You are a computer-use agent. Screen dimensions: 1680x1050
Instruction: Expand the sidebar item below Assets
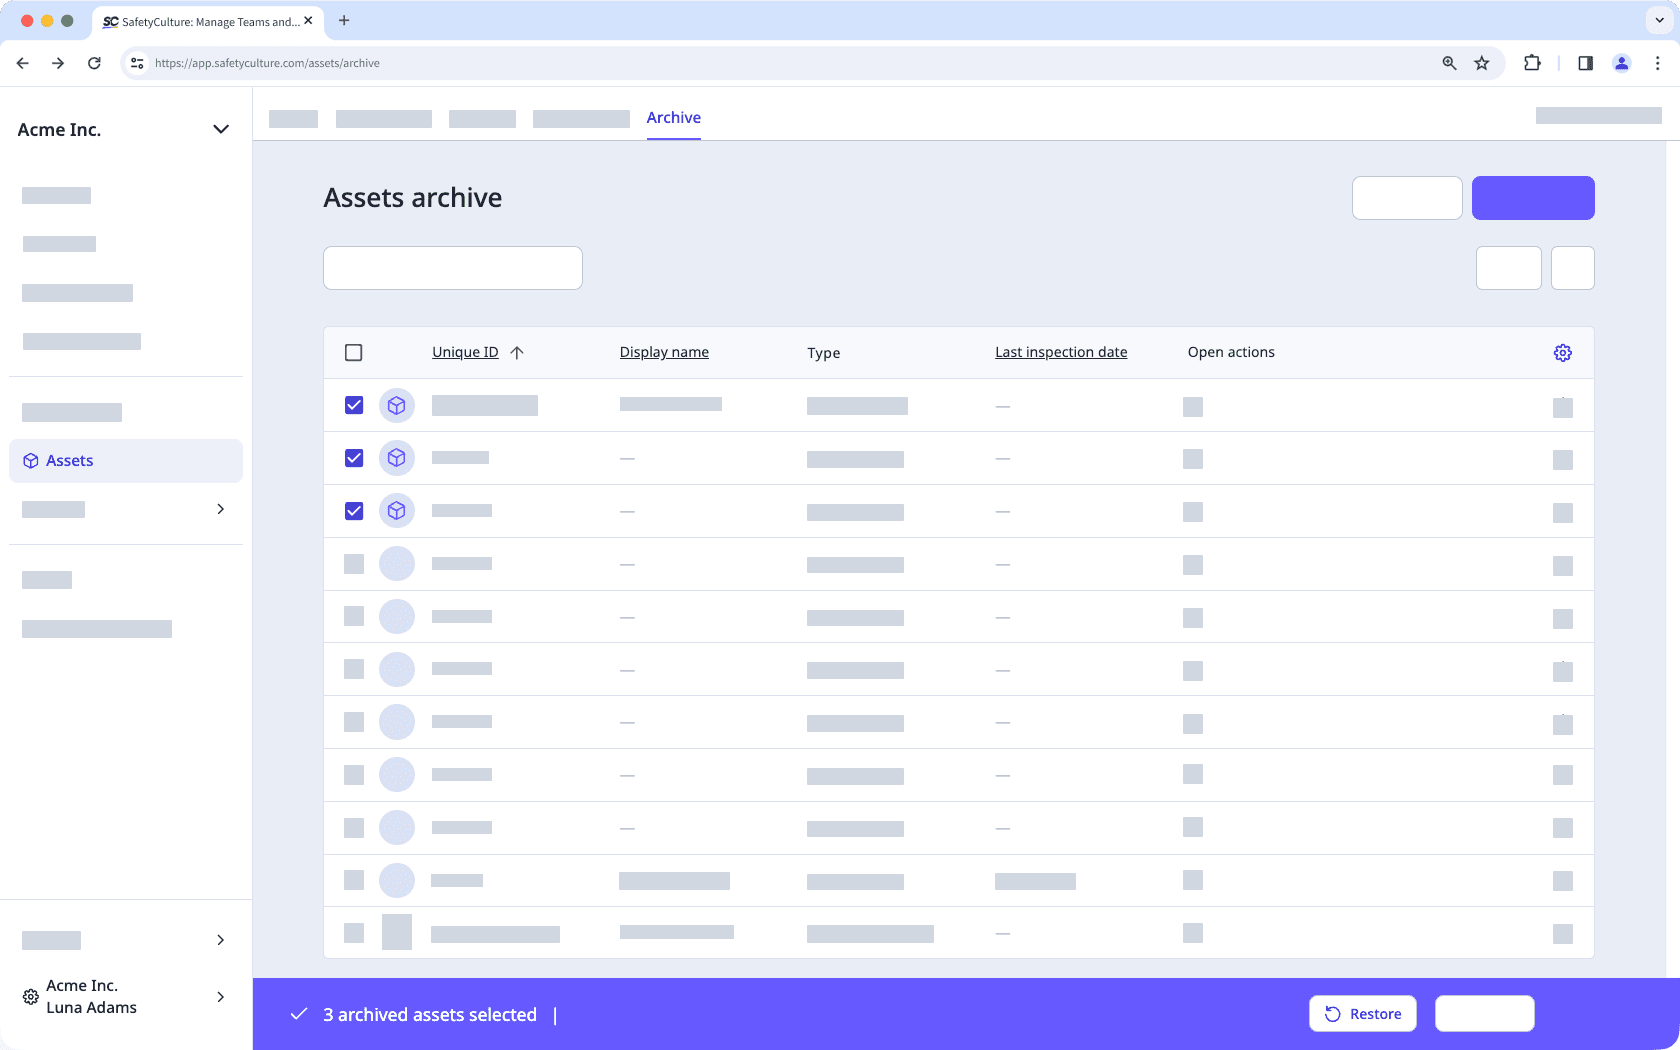tap(221, 509)
